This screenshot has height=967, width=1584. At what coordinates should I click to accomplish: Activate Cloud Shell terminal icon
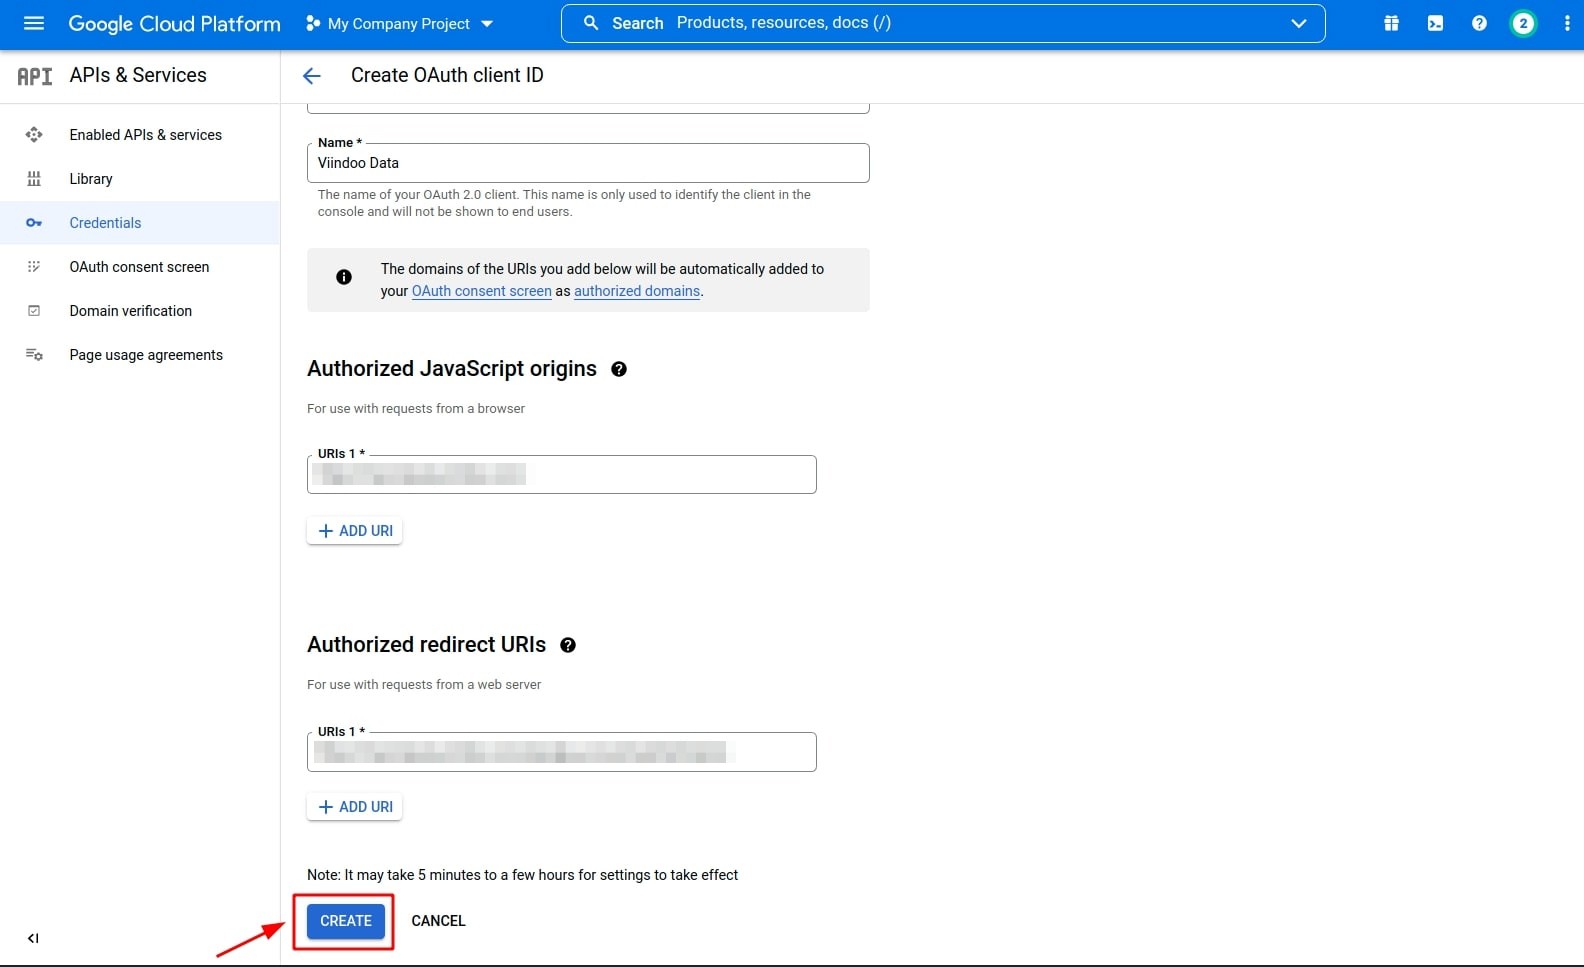tap(1435, 23)
